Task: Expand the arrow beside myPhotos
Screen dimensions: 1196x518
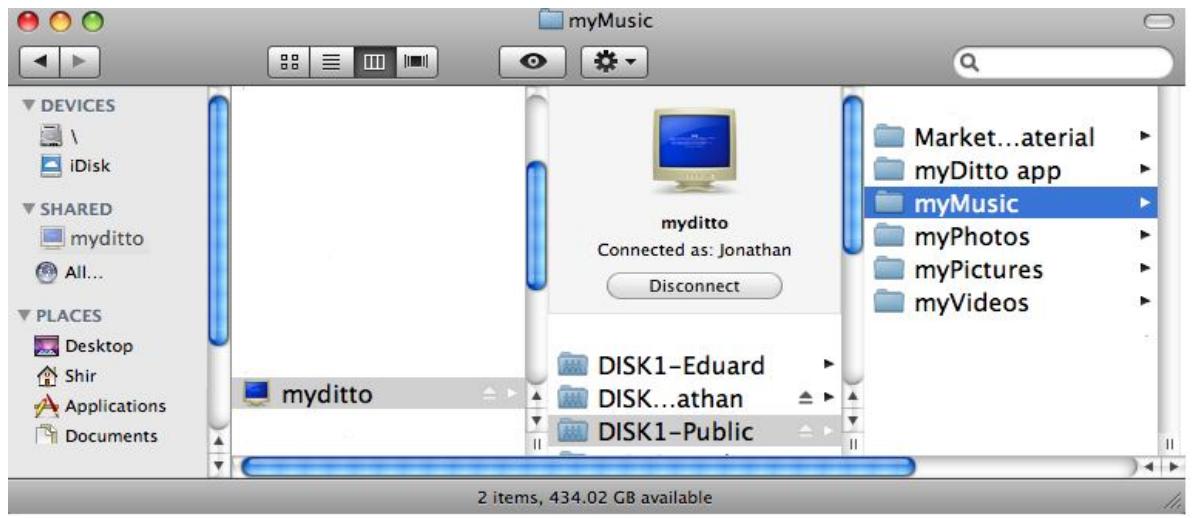Action: click(1145, 235)
